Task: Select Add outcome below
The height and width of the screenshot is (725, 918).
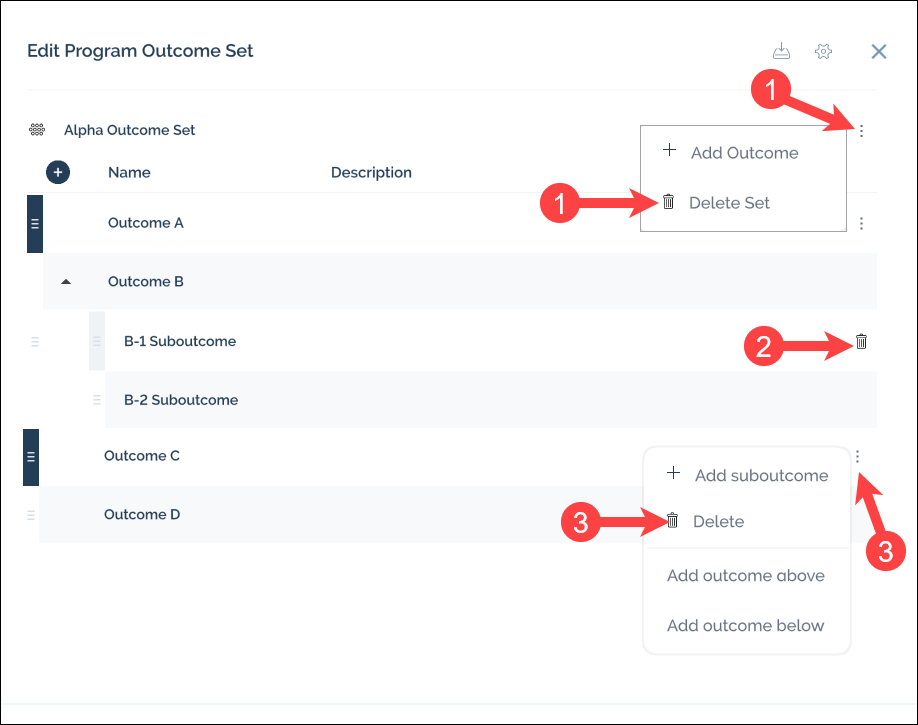Action: pos(745,626)
